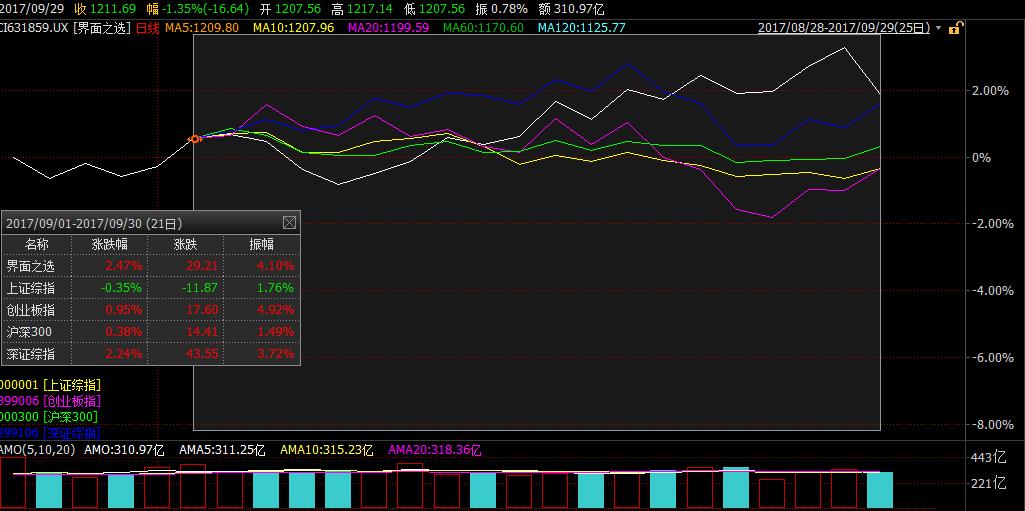Viewport: 1025px width, 511px height.
Task: Click the 额 310.97亿 turnover value
Action: 571,8
